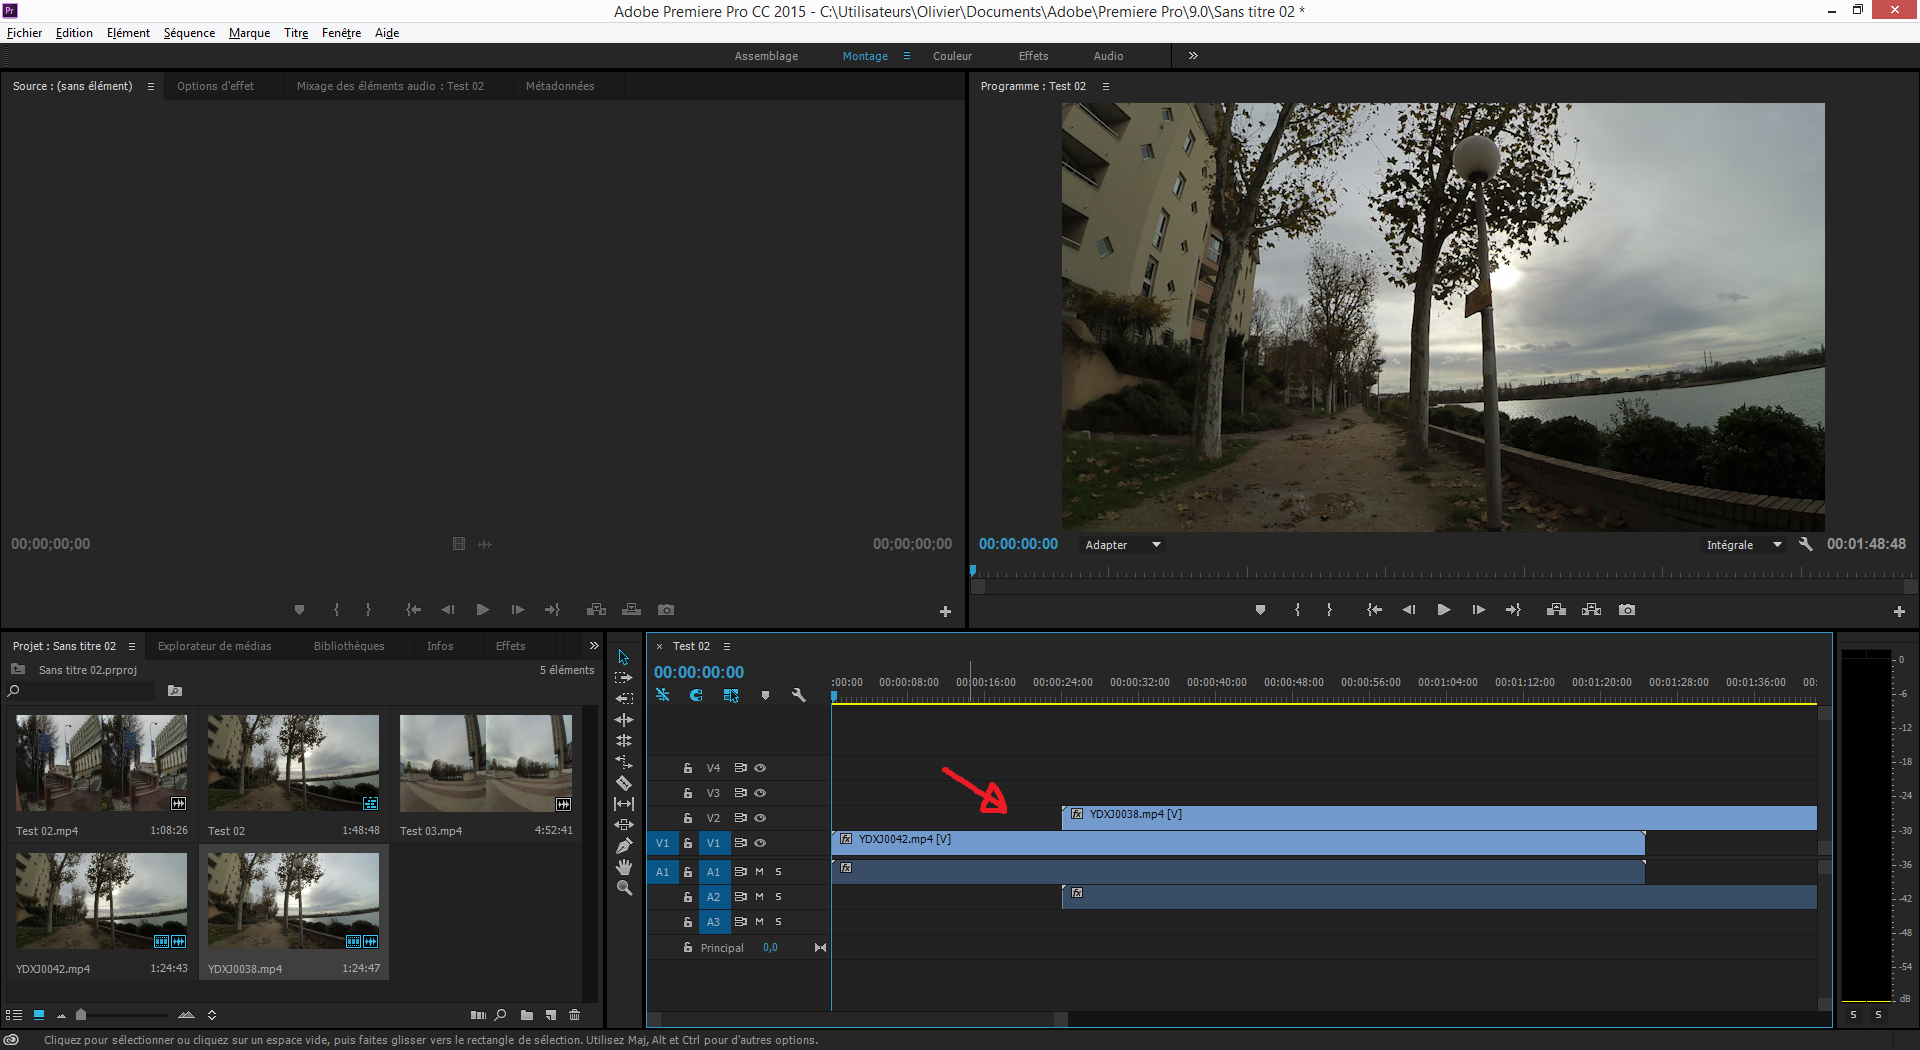Show more workspaces with double chevron
Image resolution: width=1920 pixels, height=1050 pixels.
coord(1193,56)
